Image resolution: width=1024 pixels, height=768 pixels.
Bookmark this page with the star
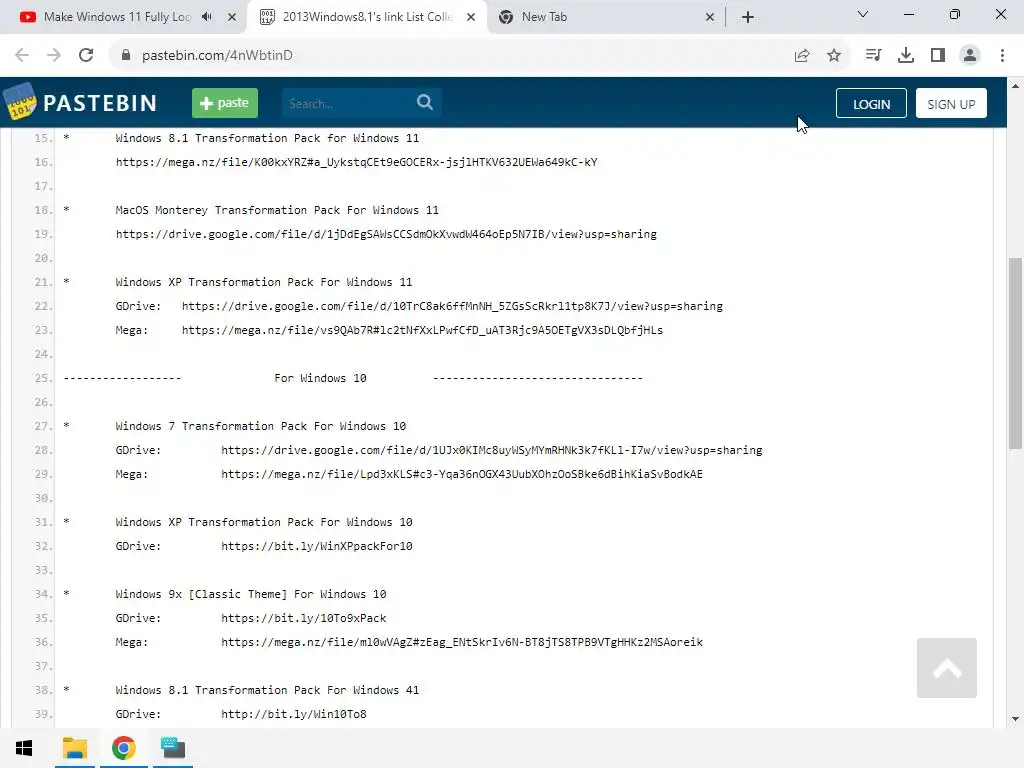click(834, 56)
